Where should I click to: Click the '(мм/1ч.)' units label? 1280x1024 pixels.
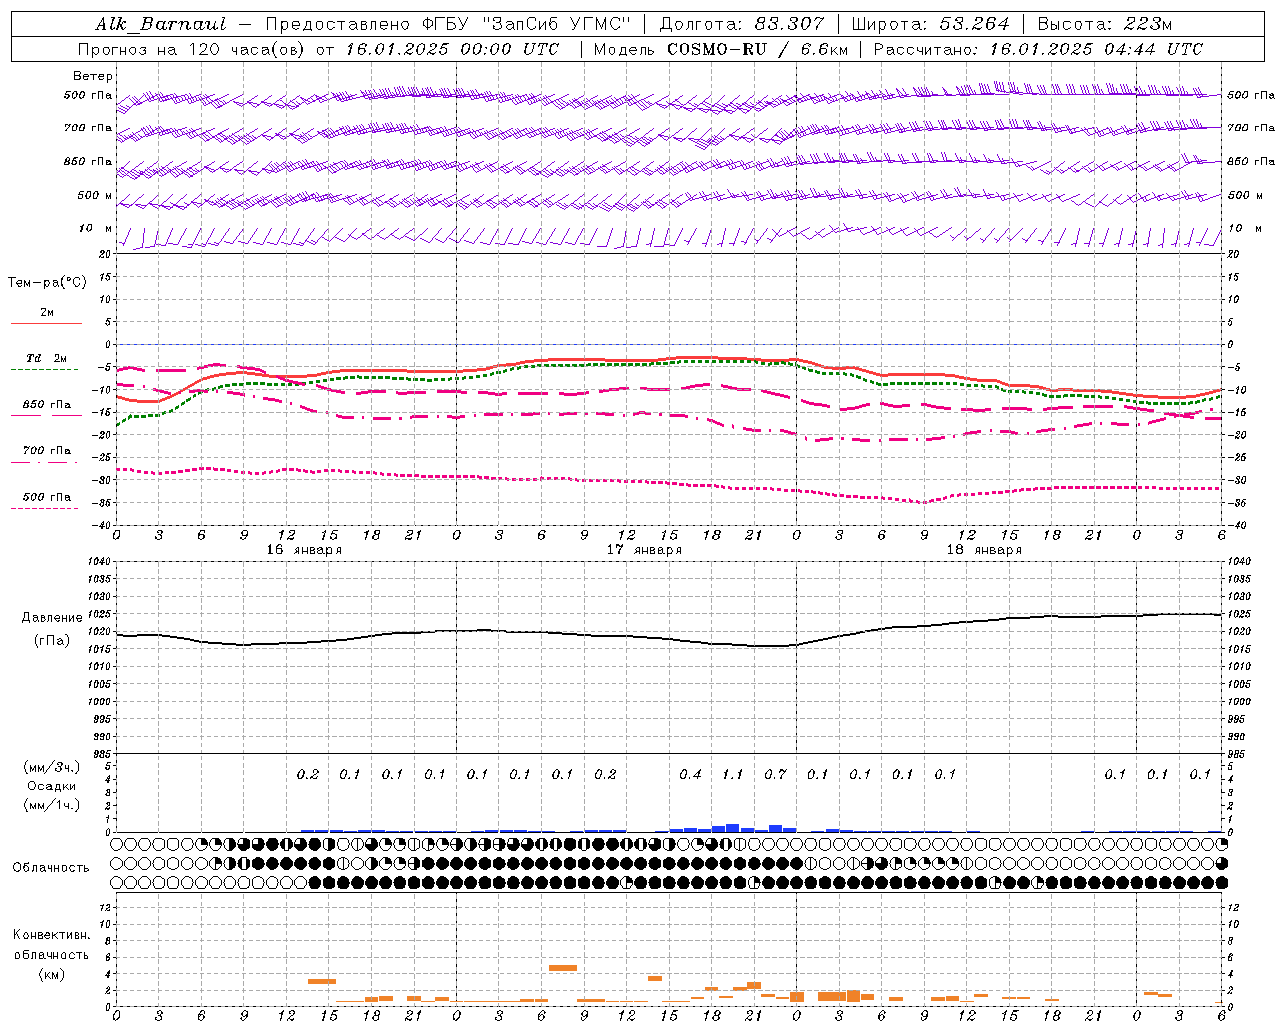pyautogui.click(x=52, y=805)
